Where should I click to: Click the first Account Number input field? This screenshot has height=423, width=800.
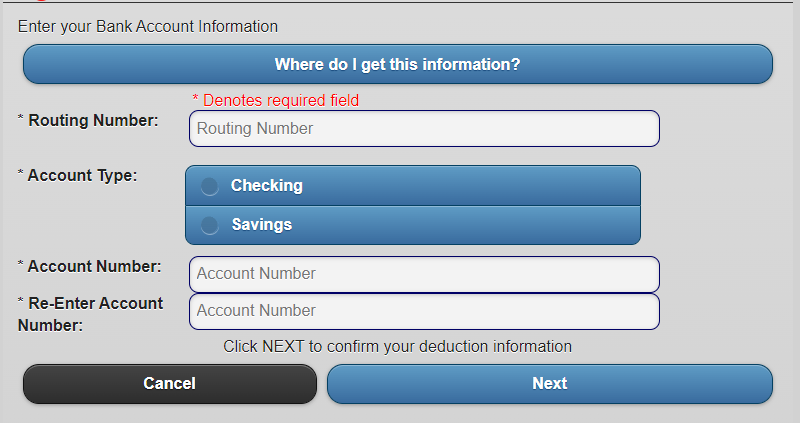[x=424, y=274]
